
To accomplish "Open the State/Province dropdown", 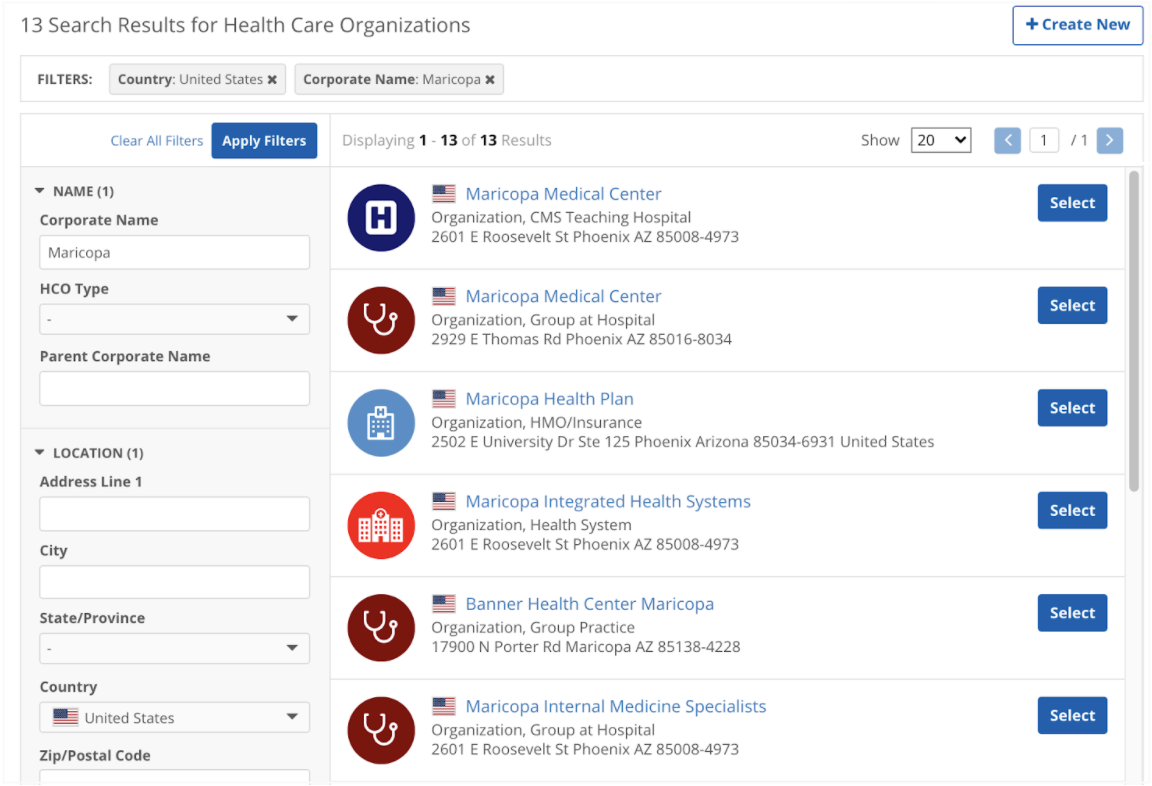I will 174,649.
